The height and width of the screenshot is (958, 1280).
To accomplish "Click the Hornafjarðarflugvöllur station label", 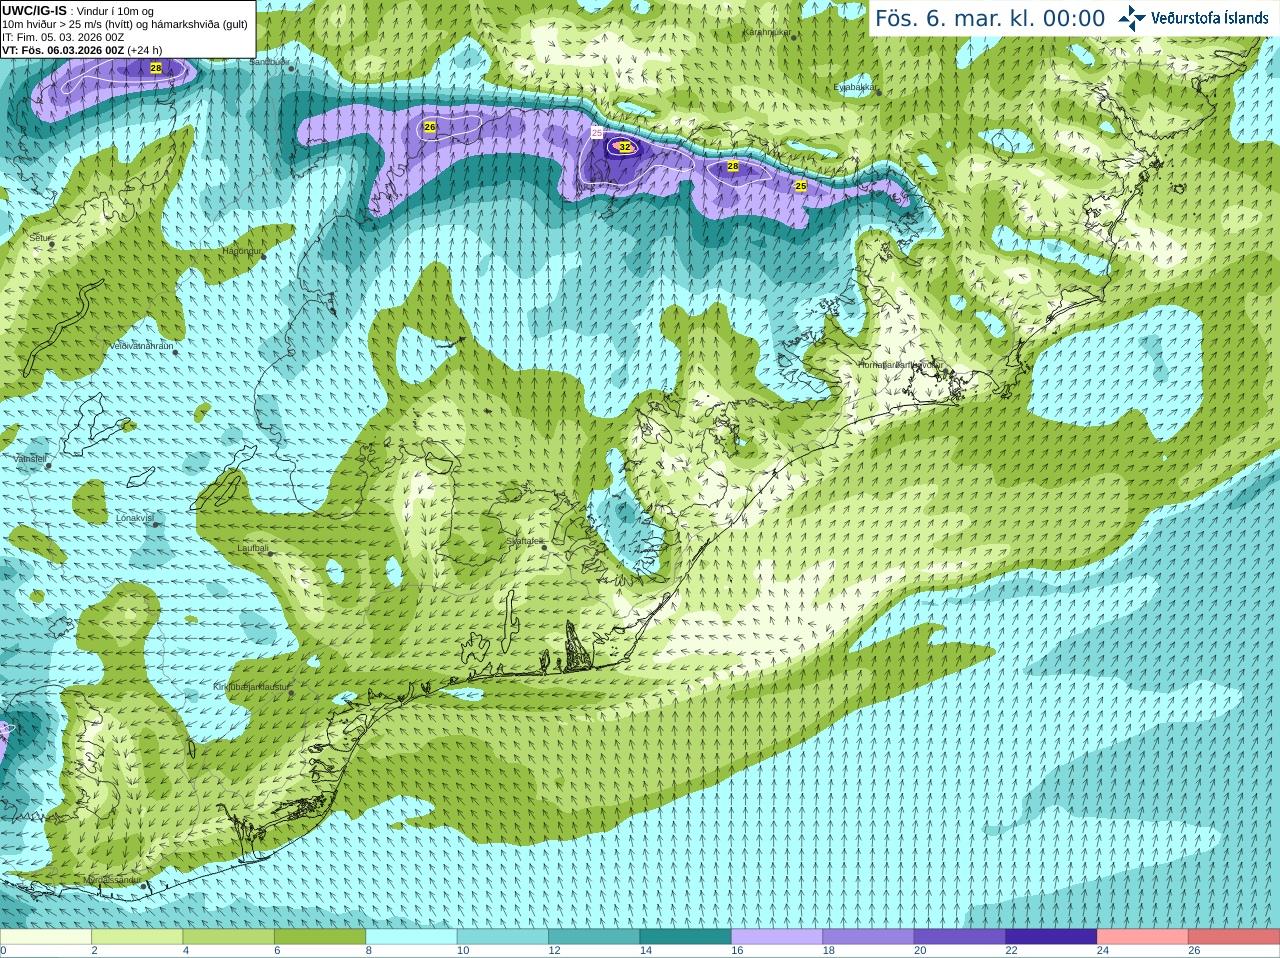I will pyautogui.click(x=900, y=365).
